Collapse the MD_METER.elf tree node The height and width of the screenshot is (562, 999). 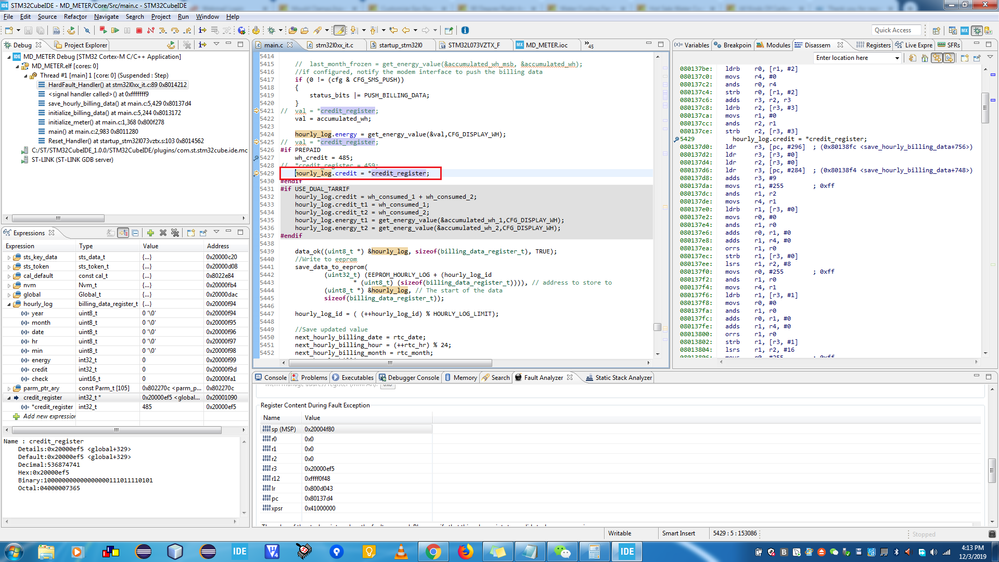tap(18, 66)
